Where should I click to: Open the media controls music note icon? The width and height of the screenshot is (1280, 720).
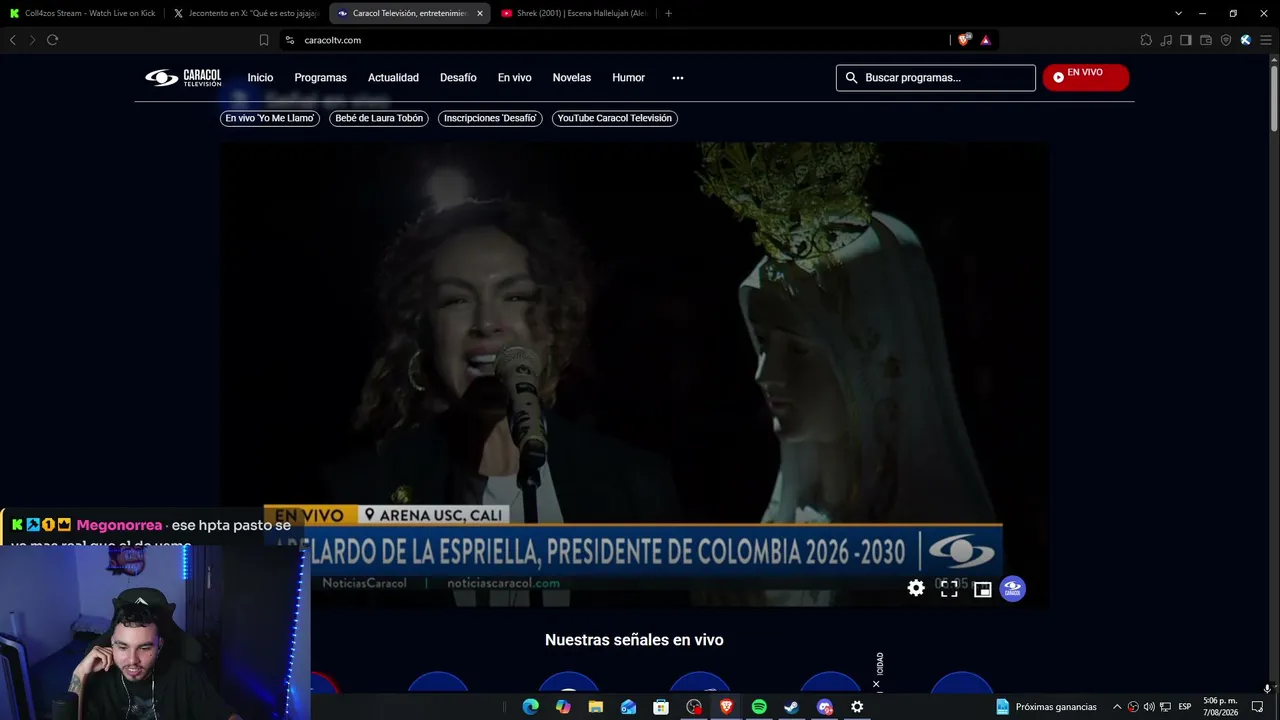[x=1166, y=40]
